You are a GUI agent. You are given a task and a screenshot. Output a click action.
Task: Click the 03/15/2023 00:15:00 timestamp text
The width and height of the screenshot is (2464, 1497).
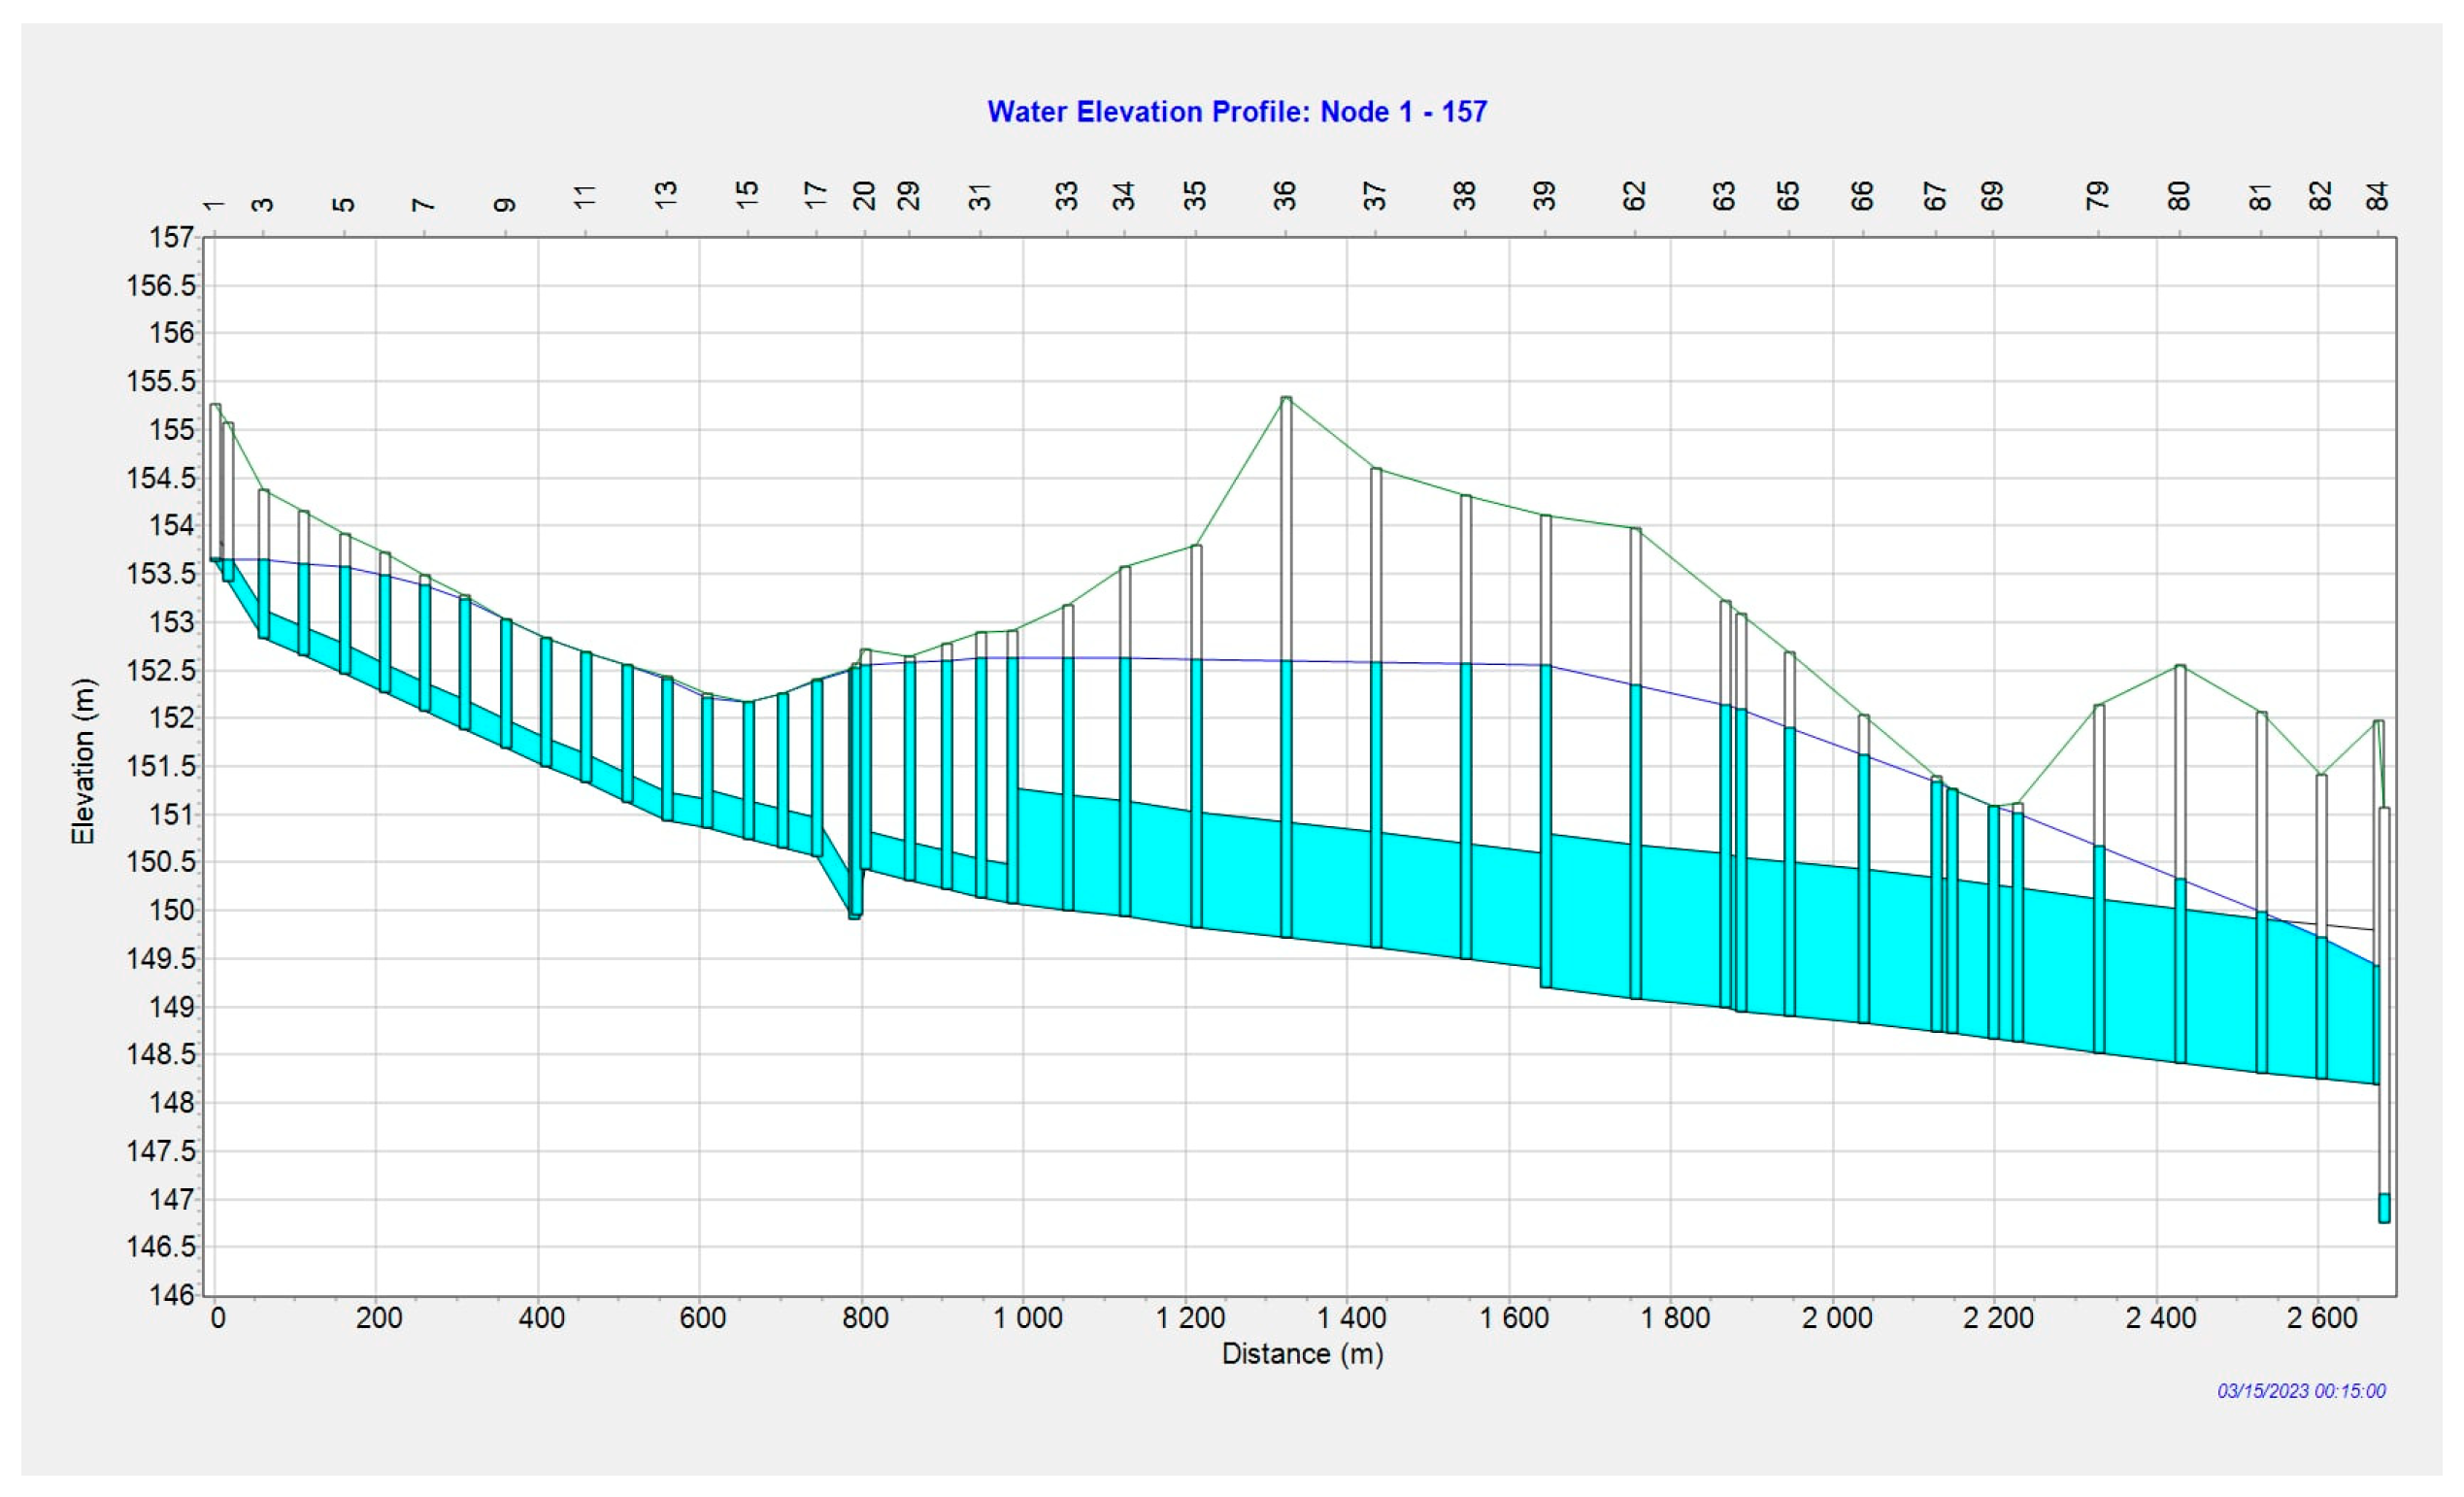(x=2301, y=1391)
